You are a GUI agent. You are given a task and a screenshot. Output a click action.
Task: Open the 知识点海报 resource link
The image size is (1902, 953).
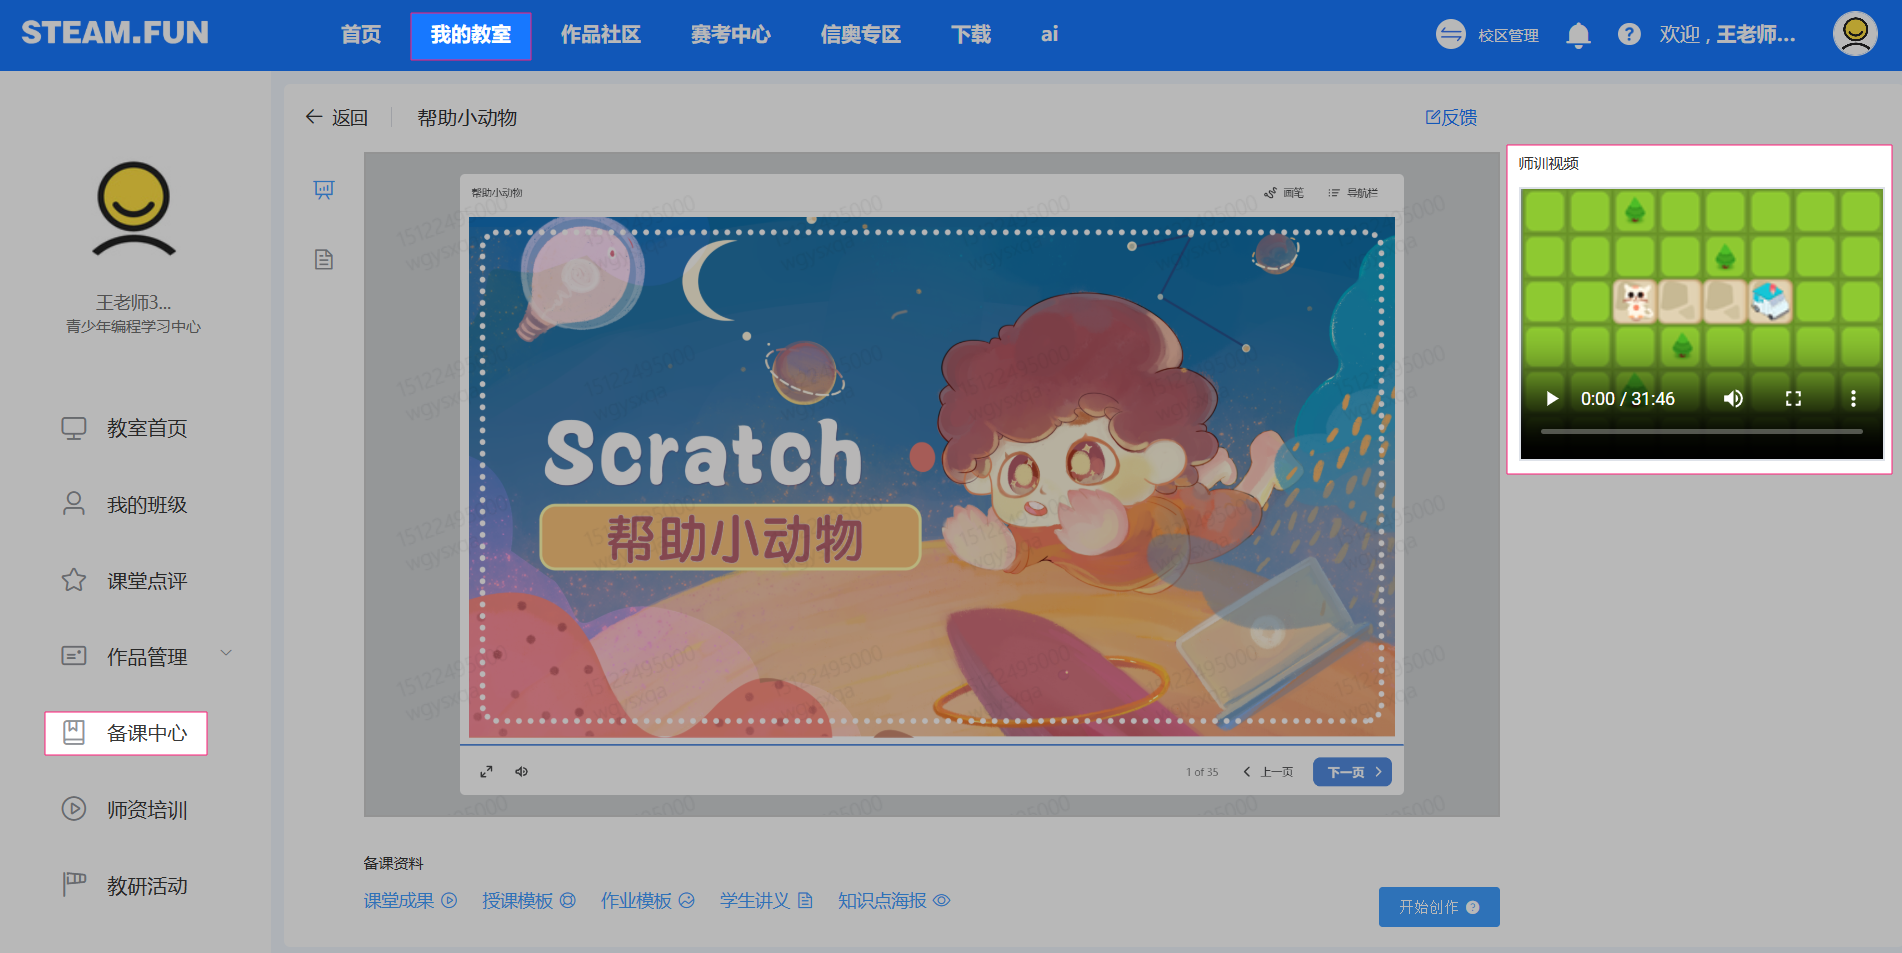[894, 901]
